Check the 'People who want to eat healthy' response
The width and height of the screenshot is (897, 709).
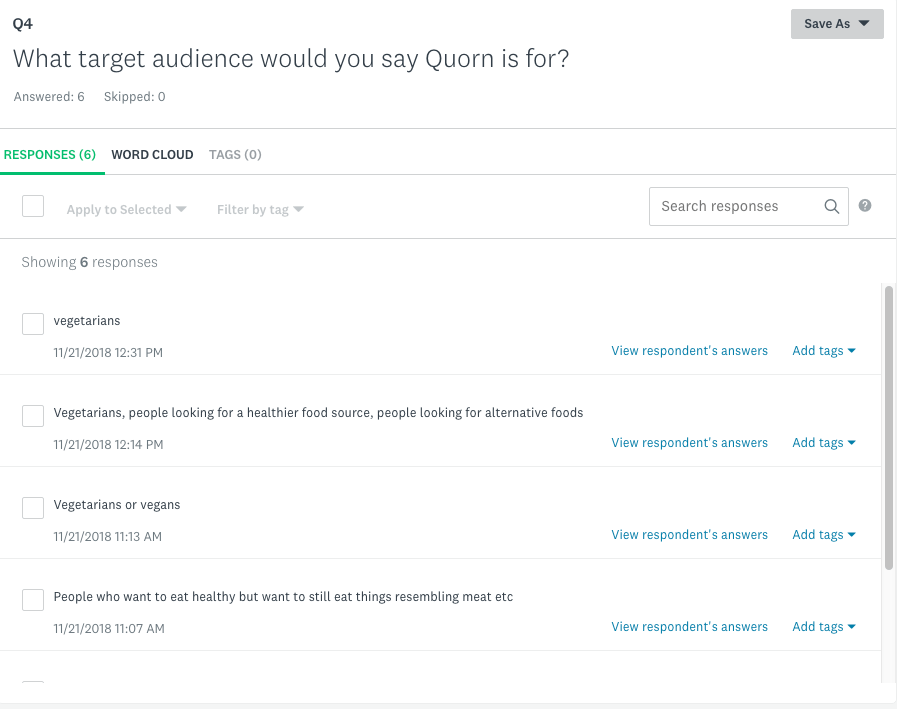coord(33,599)
